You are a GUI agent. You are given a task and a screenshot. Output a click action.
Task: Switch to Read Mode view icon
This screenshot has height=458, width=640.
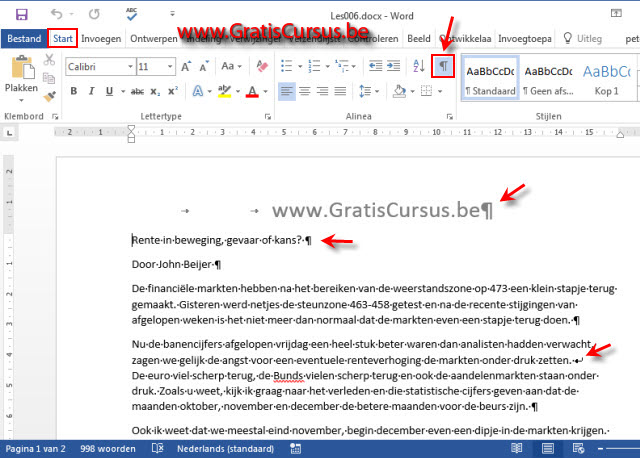coord(516,449)
